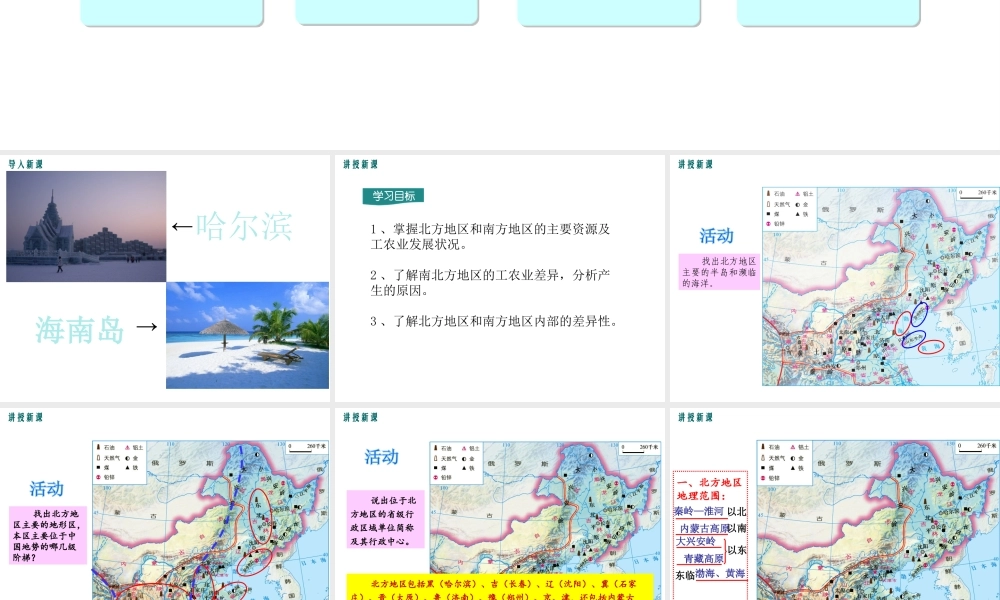
Task: Click the map on the 地理范围 slide
Action: pos(878,520)
